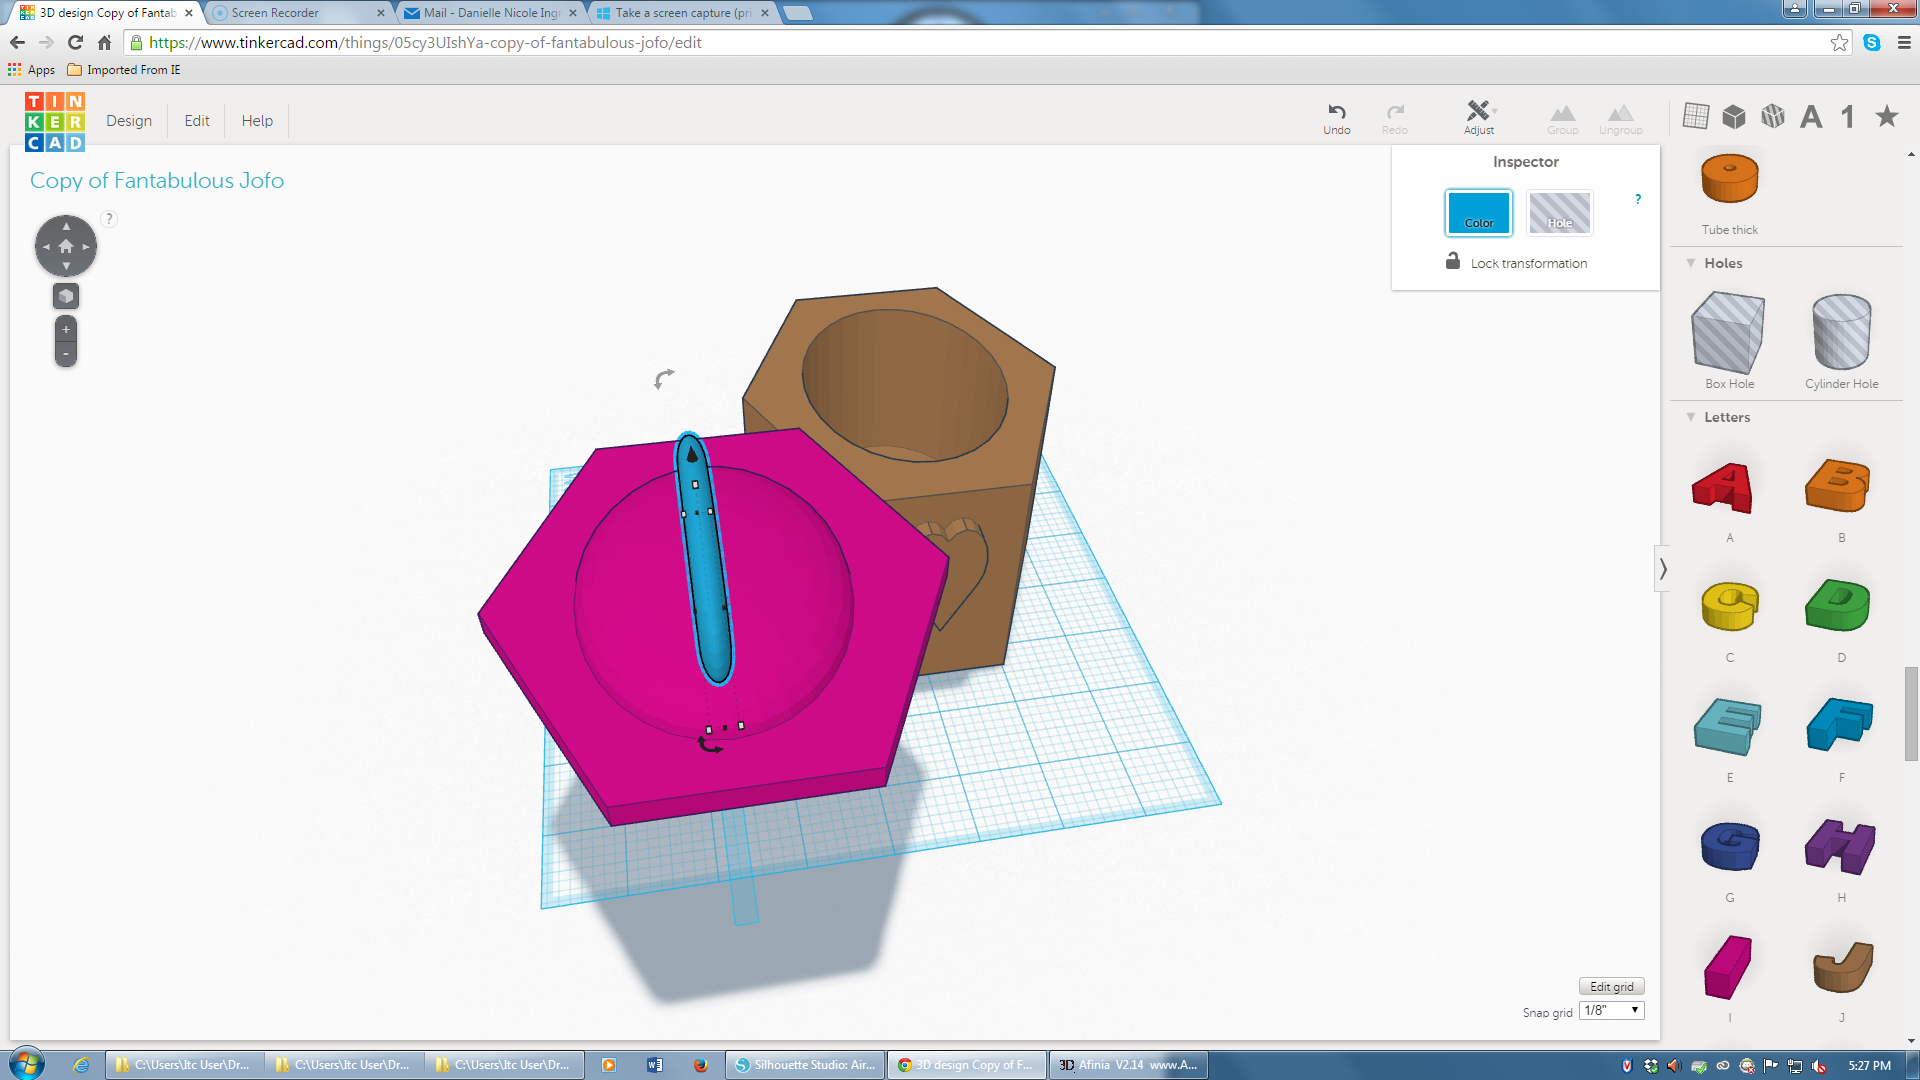Open the Edit menu

[x=197, y=120]
